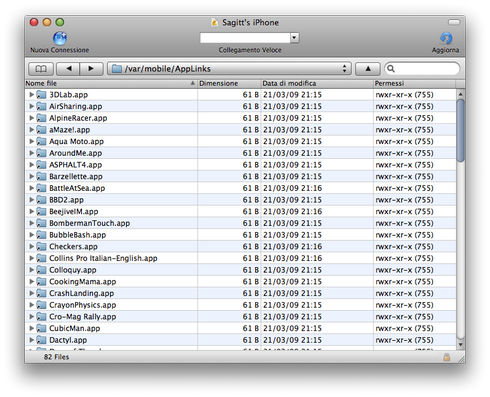Select the CubicMan.app row

tap(241, 328)
